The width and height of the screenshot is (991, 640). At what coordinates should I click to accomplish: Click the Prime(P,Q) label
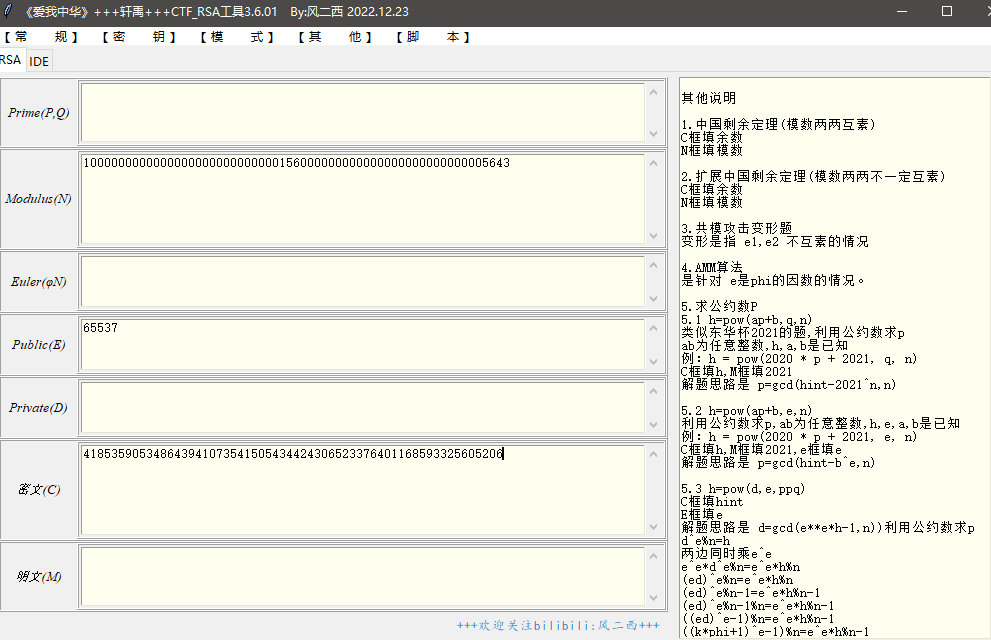pos(39,112)
